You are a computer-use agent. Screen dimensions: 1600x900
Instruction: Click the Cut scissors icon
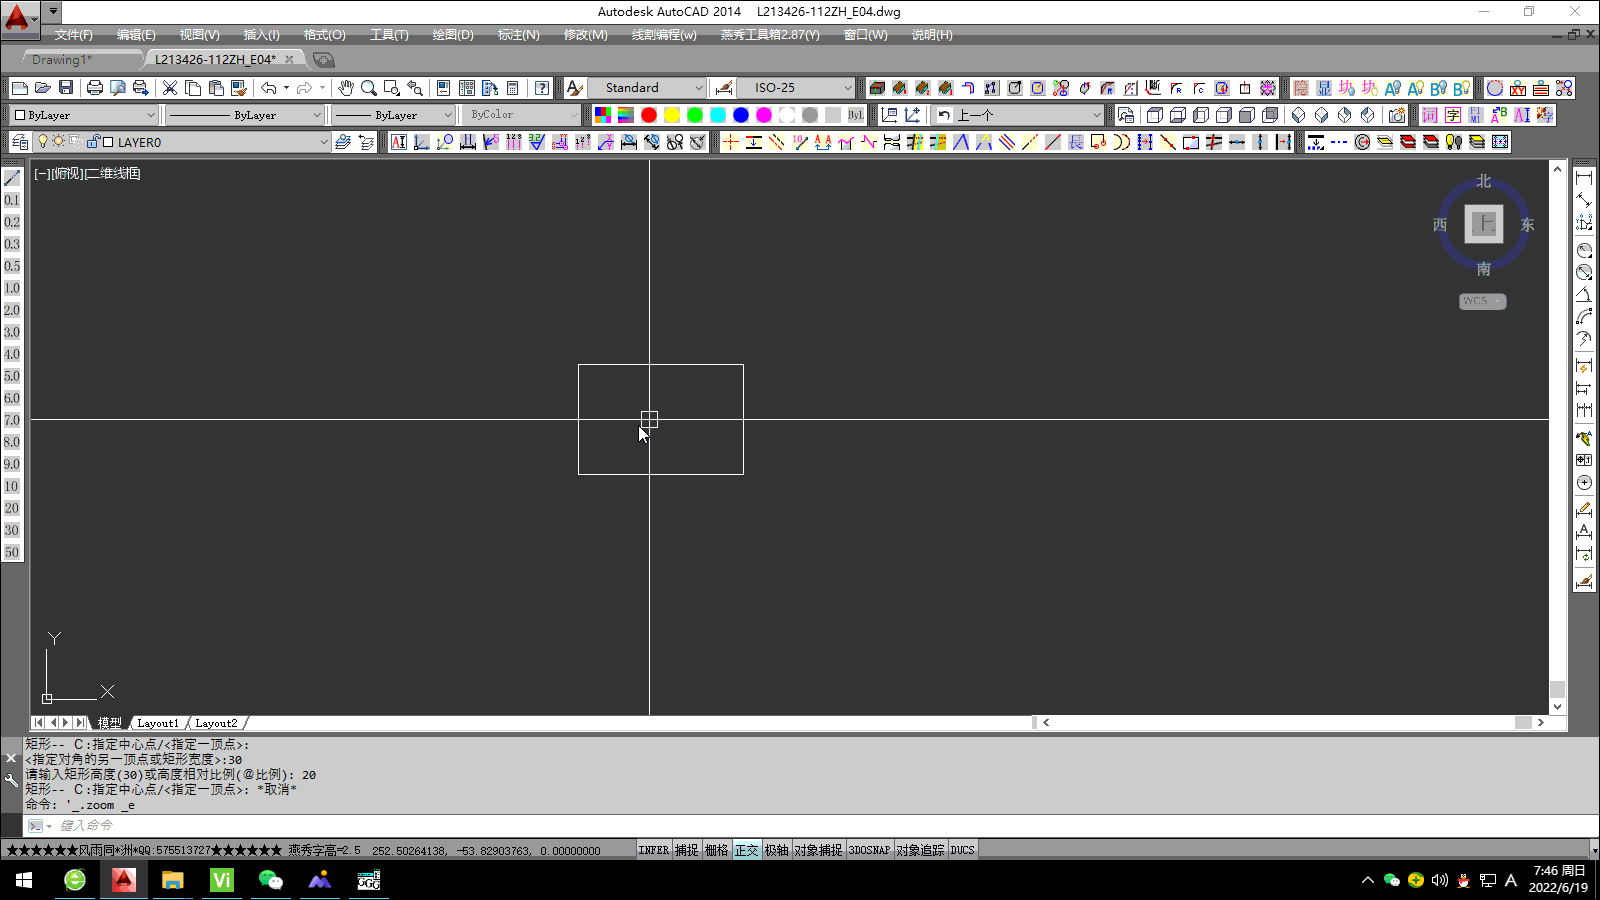pos(170,88)
